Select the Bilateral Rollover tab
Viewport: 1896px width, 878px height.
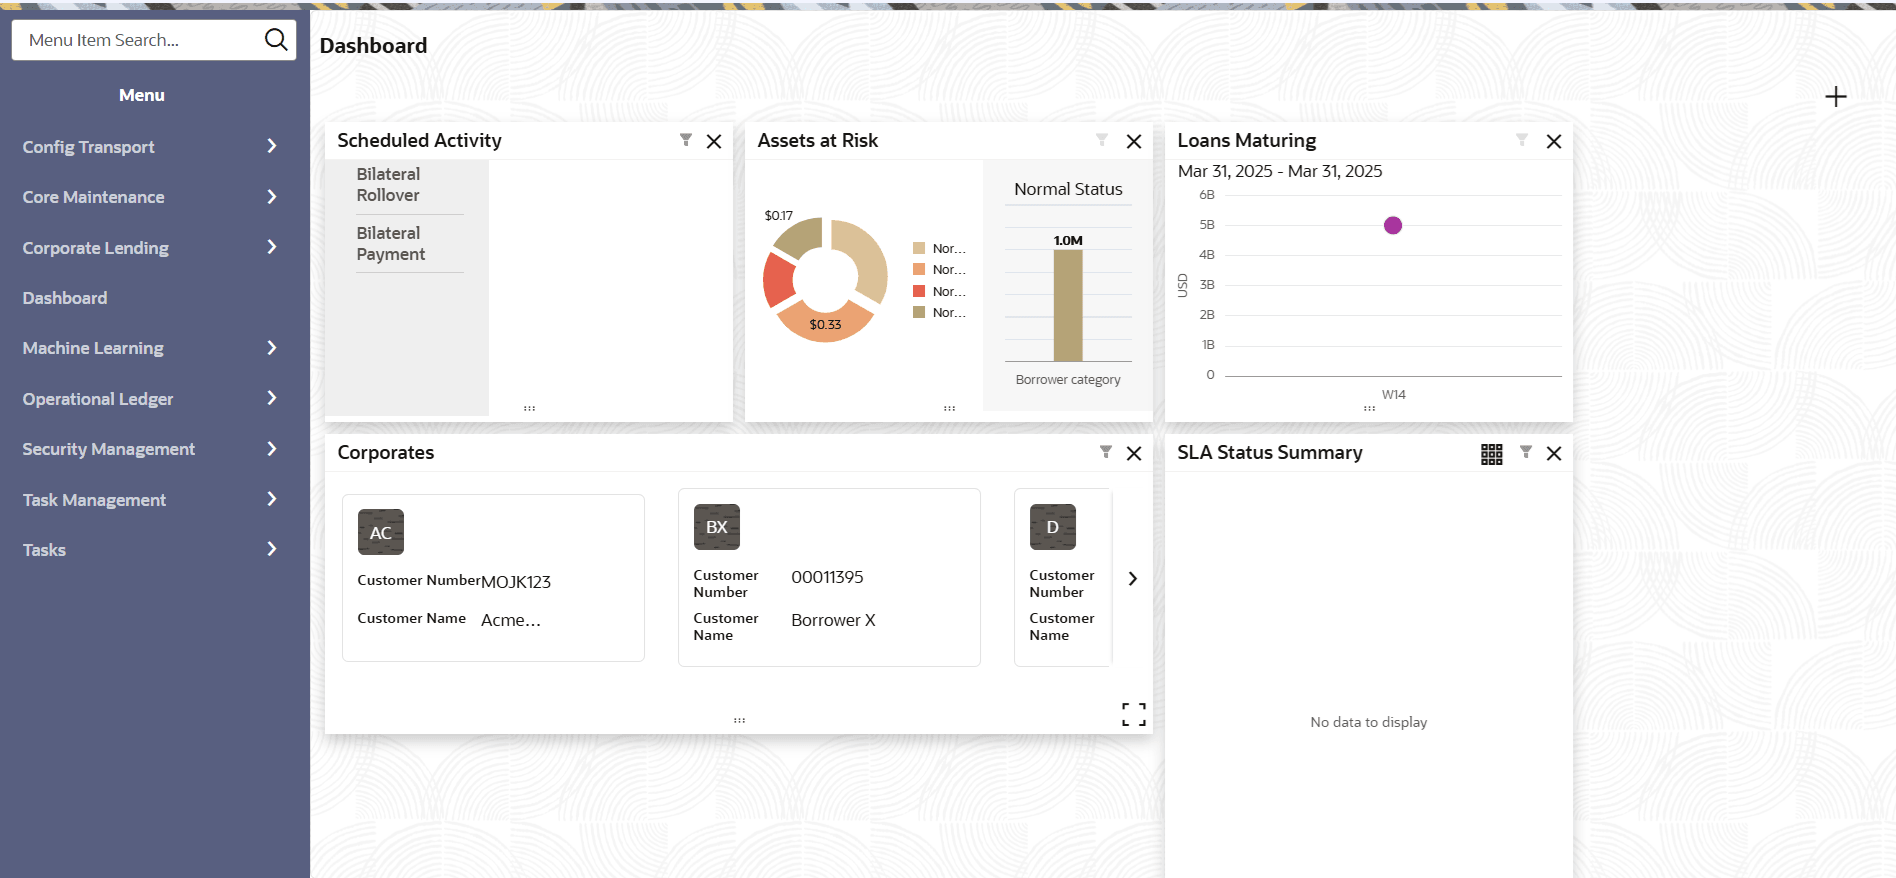[x=389, y=185]
